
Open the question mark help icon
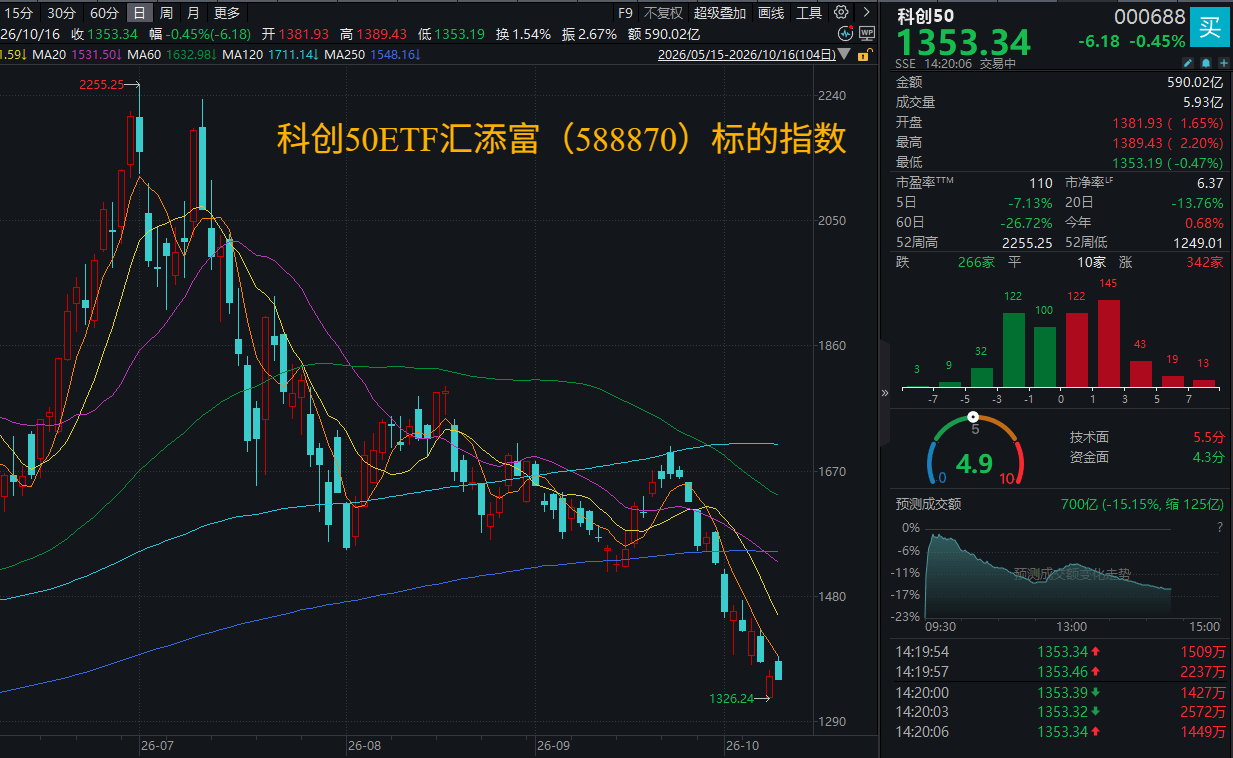1220,527
